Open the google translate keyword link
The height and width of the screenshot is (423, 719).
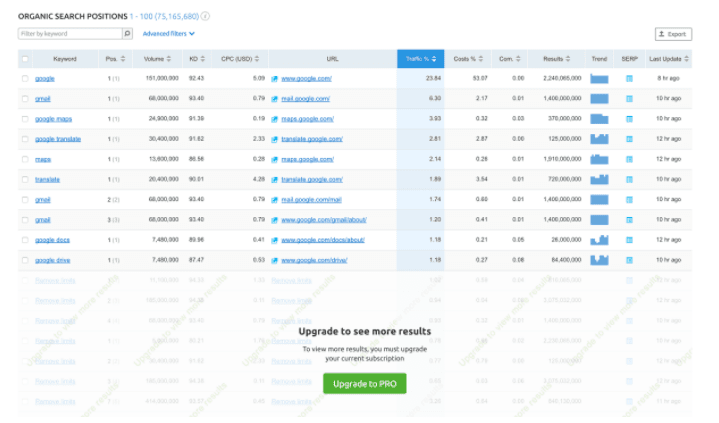[58, 139]
